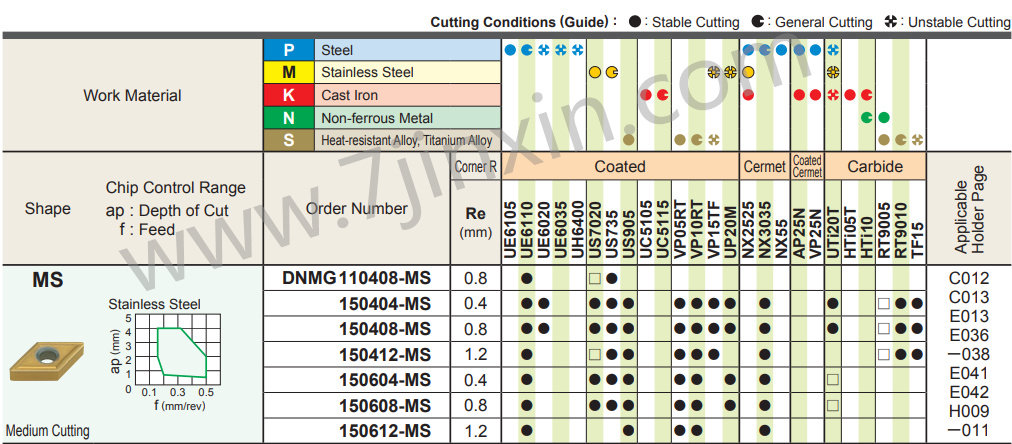Select the Cermet grade group header
The width and height of the screenshot is (1012, 444).
tap(764, 167)
